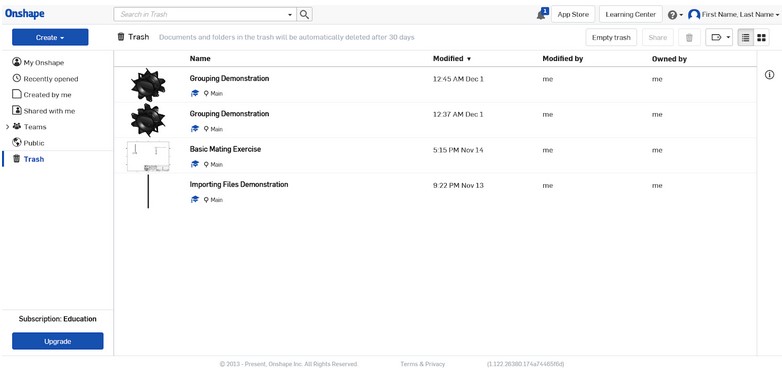Viewport: 782px width, 372px height.
Task: Select Shared with me filter
Action: 49,111
